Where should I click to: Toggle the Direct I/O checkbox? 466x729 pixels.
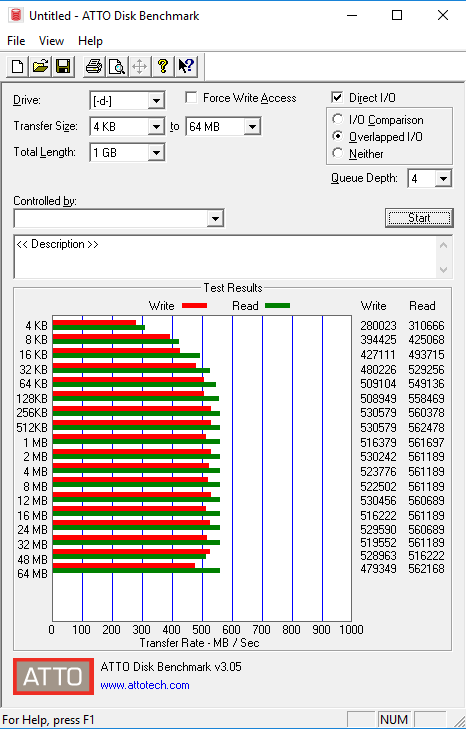(337, 98)
